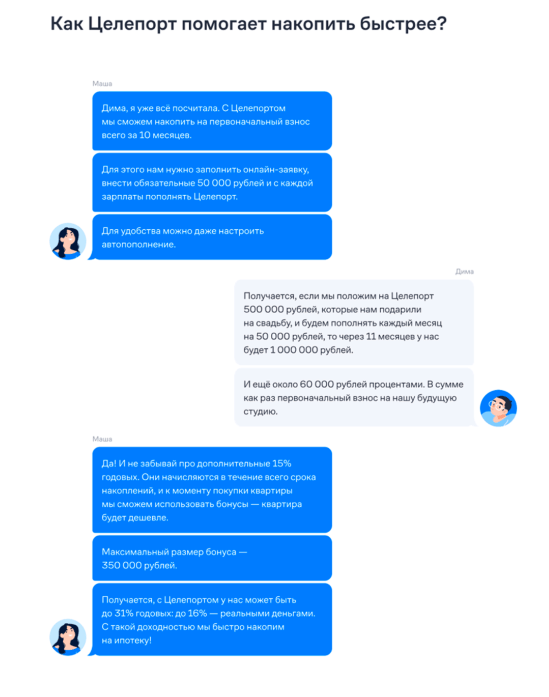Click the message about дополнительные 15% годовых

click(x=212, y=490)
